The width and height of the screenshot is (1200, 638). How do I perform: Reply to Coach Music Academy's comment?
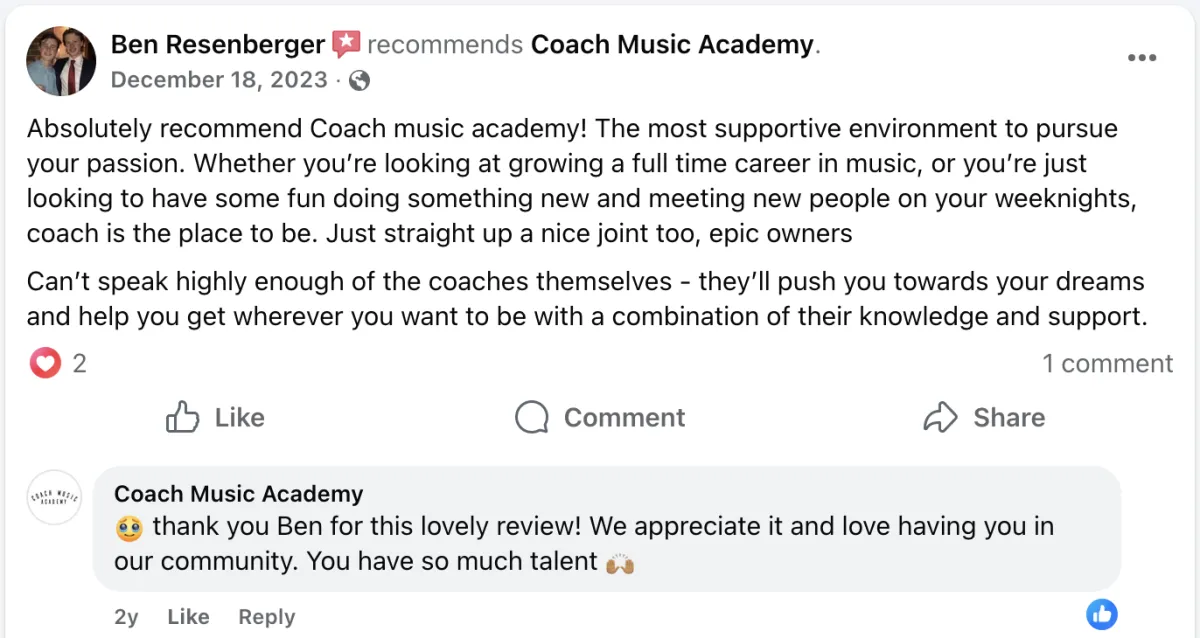pyautogui.click(x=266, y=617)
